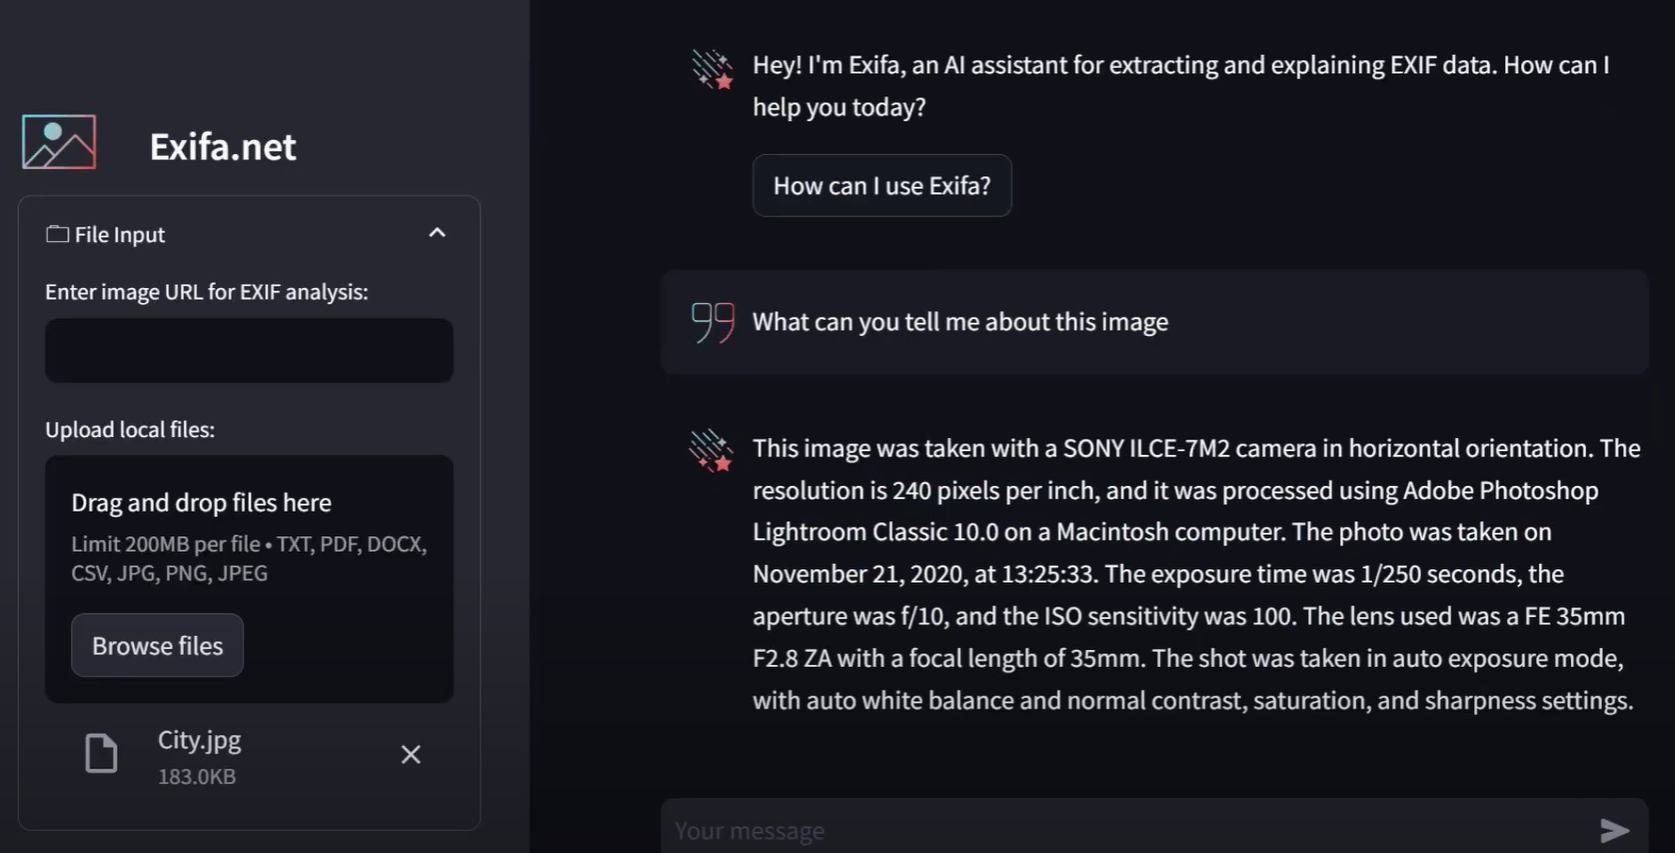Viewport: 1675px width, 853px height.
Task: Focus the Your message chat input
Action: tap(1130, 830)
